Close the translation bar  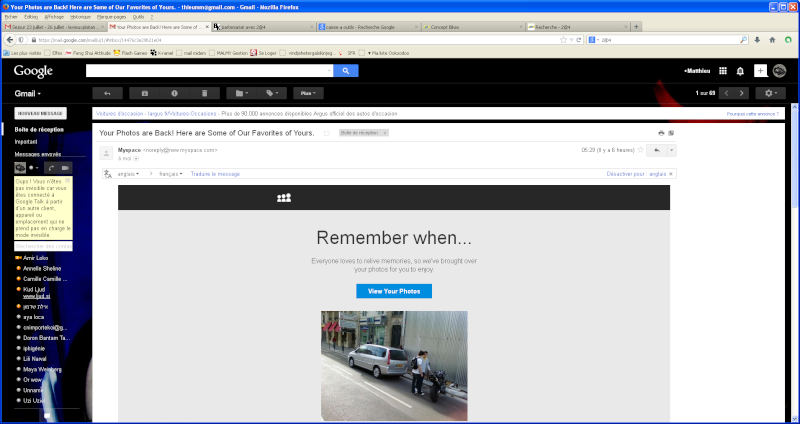point(671,174)
